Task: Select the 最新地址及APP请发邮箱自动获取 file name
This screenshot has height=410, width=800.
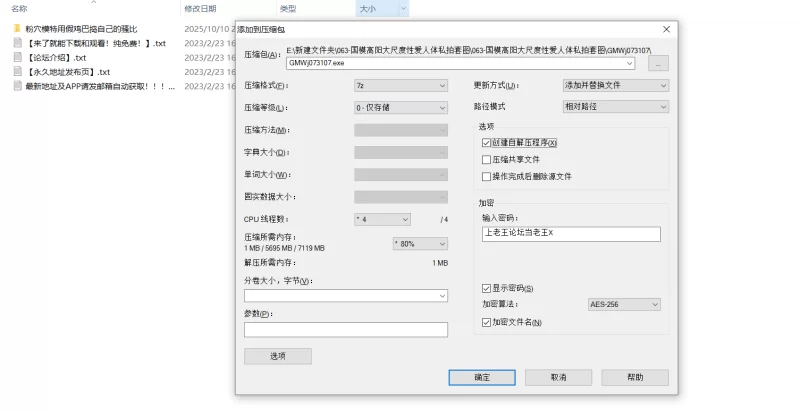Action: pos(100,86)
